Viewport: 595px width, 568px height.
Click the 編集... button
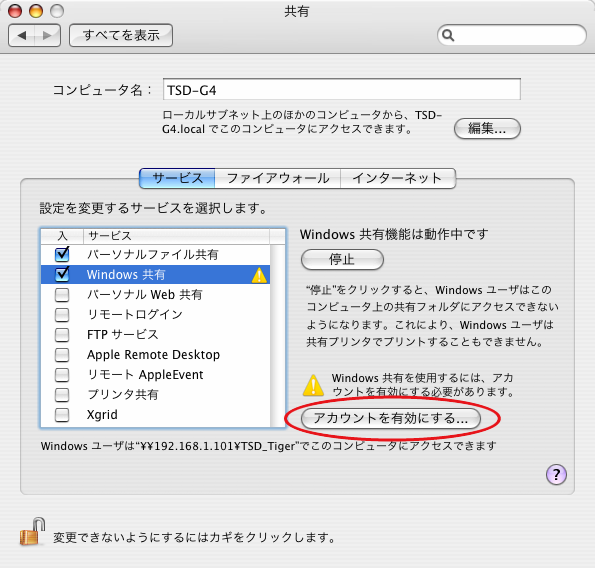pyautogui.click(x=487, y=129)
